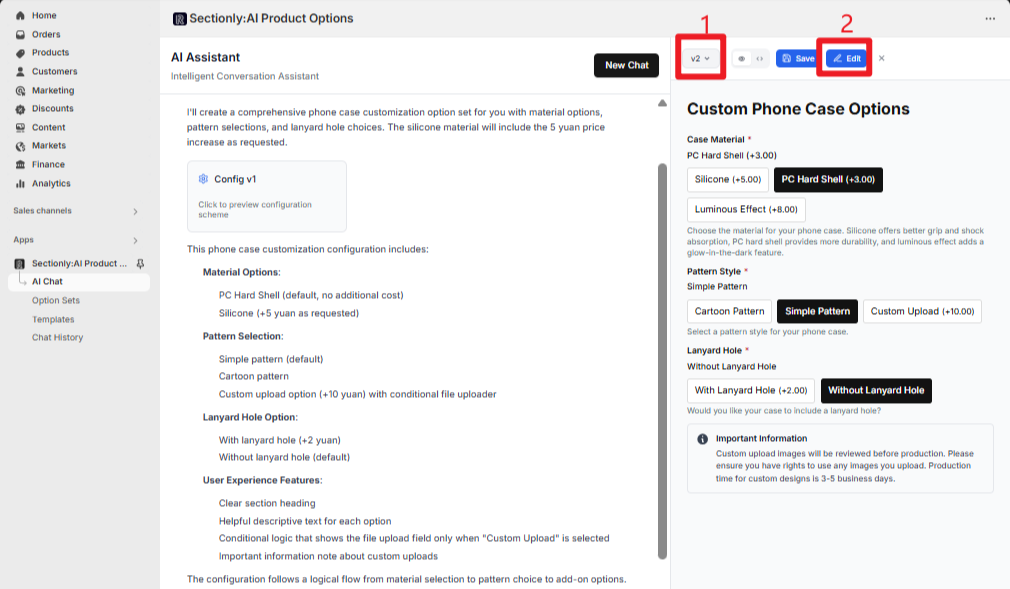Open Orders via its inbox icon
1010x589 pixels.
tap(21, 34)
